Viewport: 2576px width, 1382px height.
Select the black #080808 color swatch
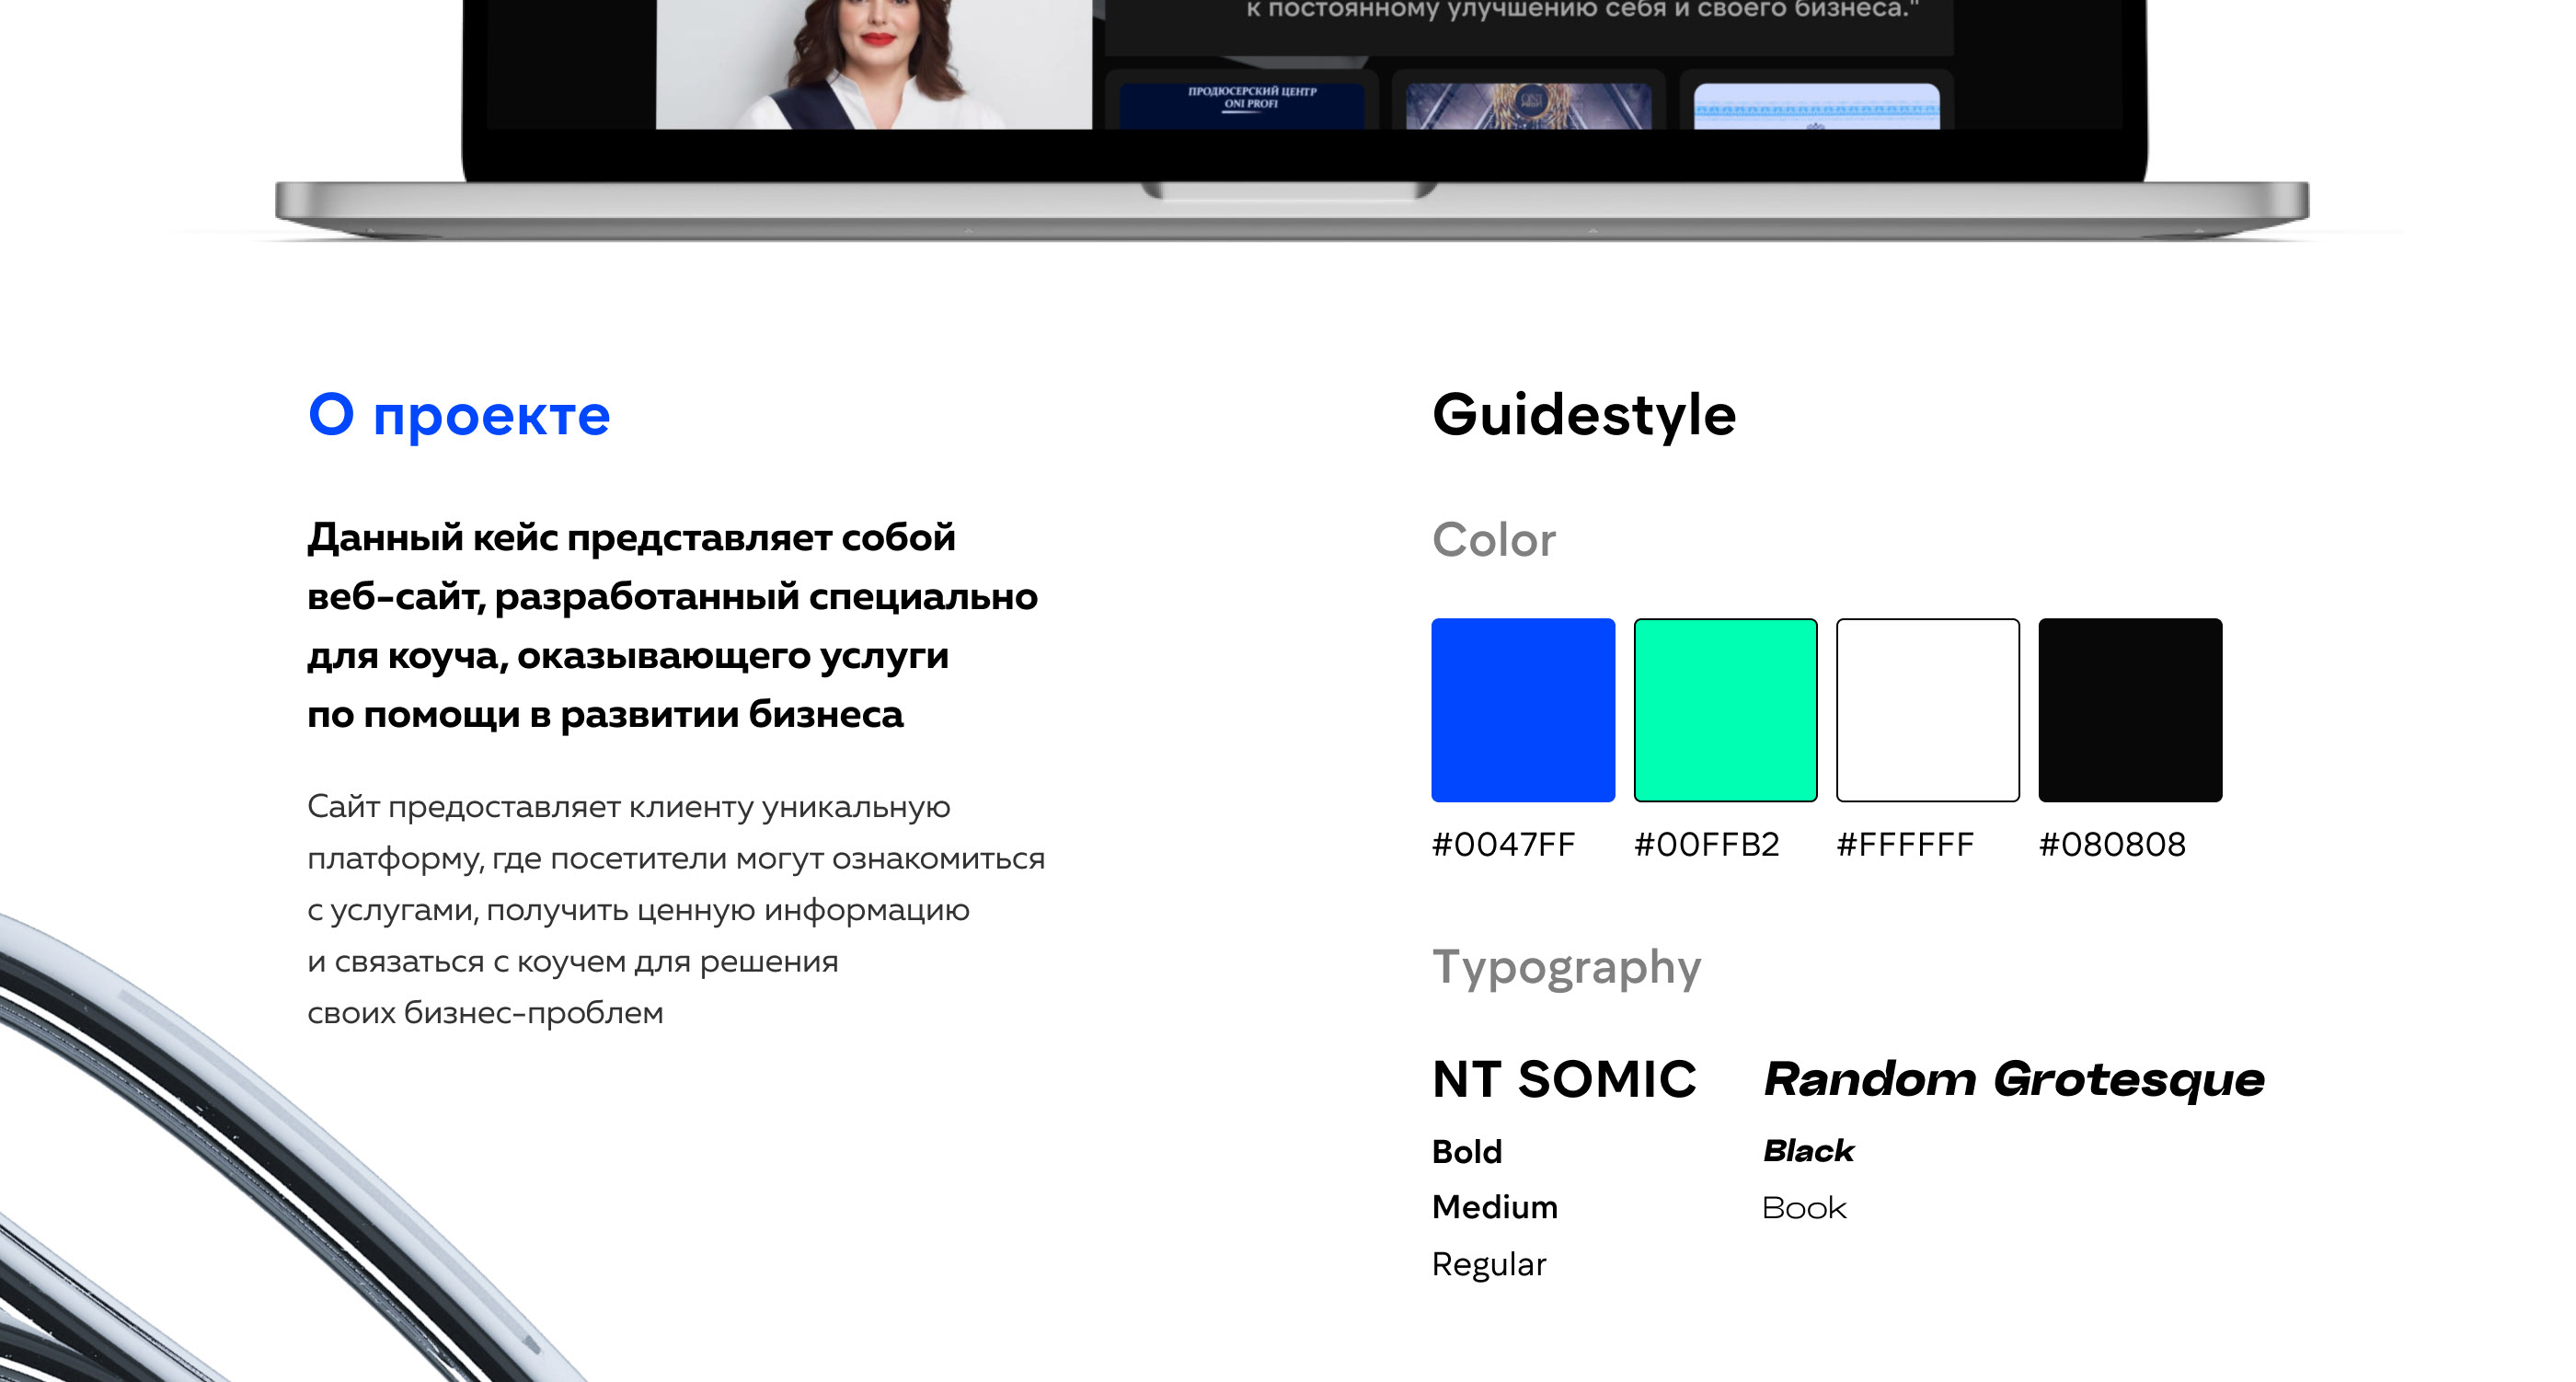[2130, 709]
